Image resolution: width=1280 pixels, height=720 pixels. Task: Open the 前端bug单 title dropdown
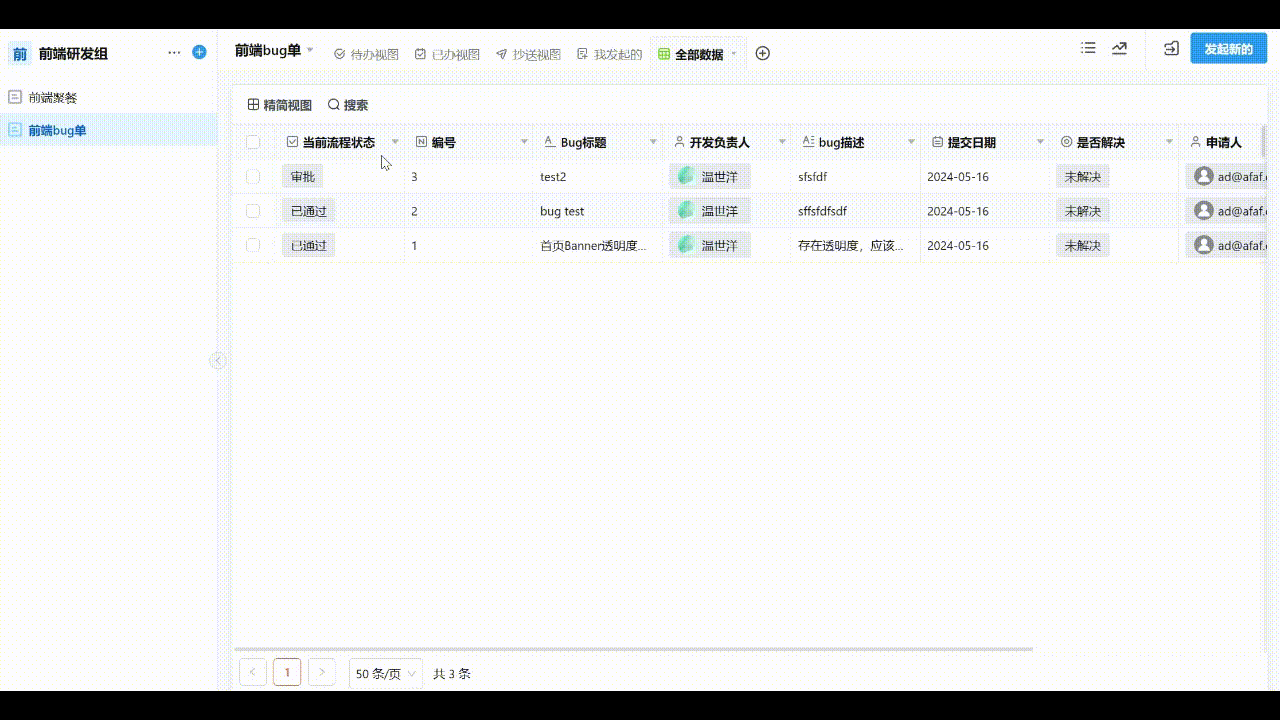pos(310,49)
